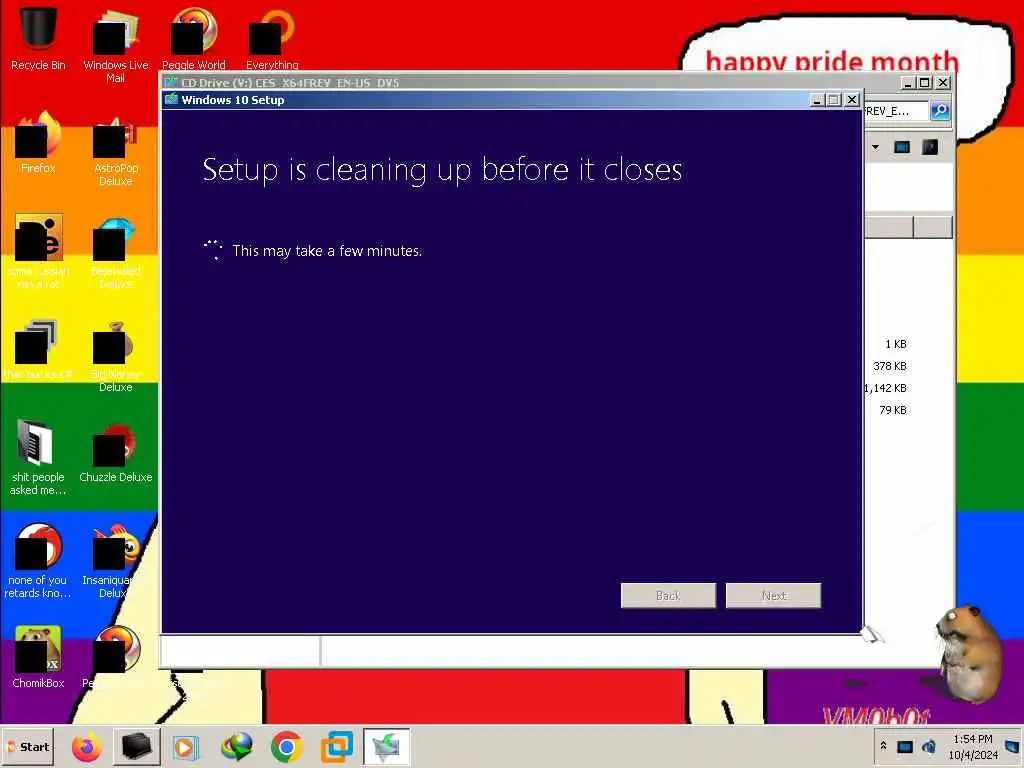Click the Next button in Setup
This screenshot has width=1024, height=768.
click(773, 596)
